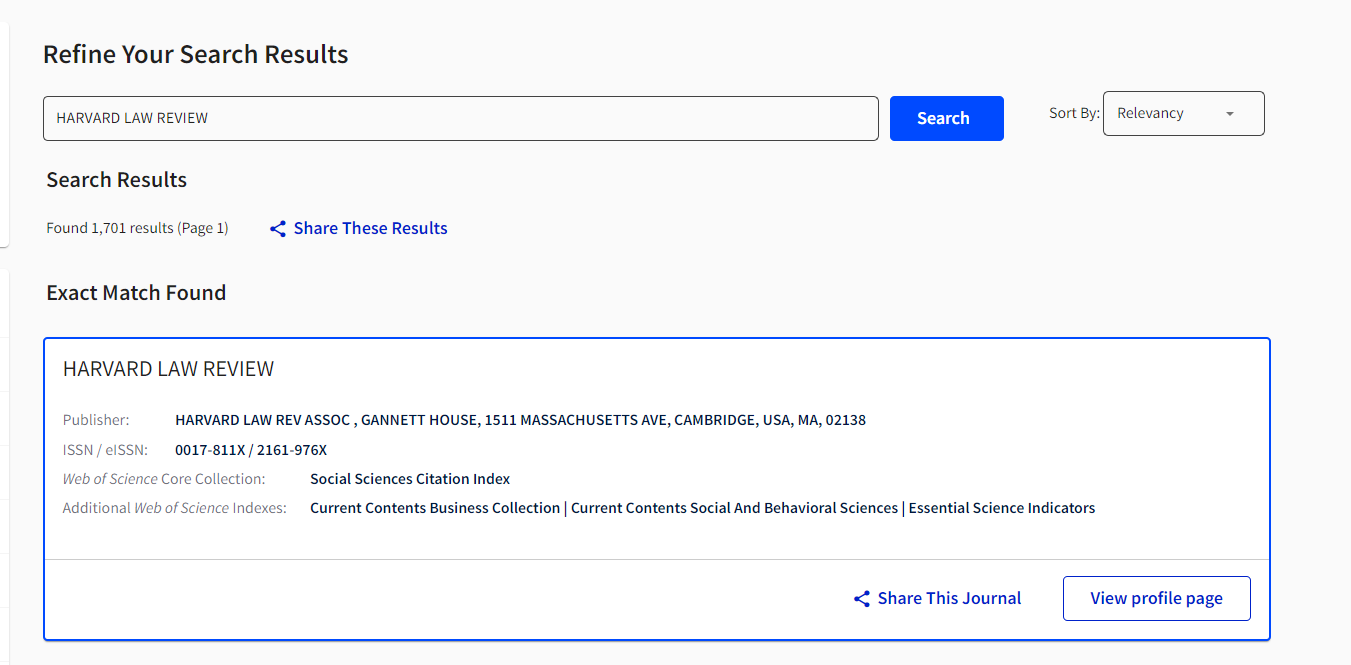Click Social Sciences Citation Index text
The height and width of the screenshot is (665, 1351).
(410, 479)
